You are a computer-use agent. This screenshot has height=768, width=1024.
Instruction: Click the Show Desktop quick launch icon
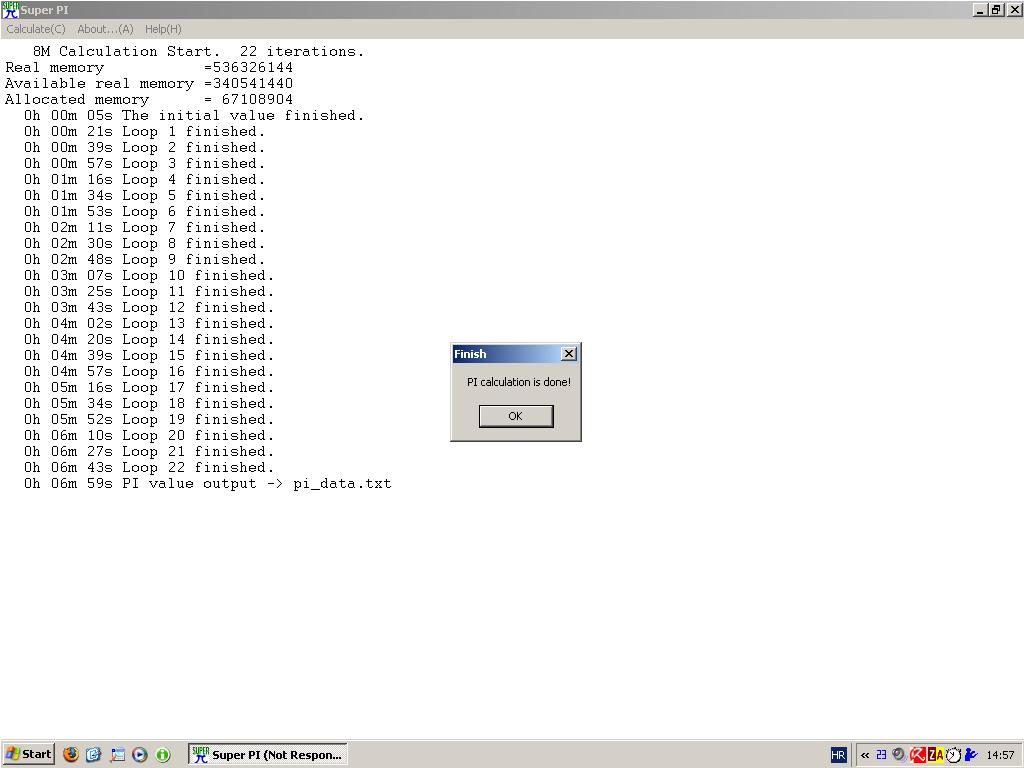click(x=117, y=754)
